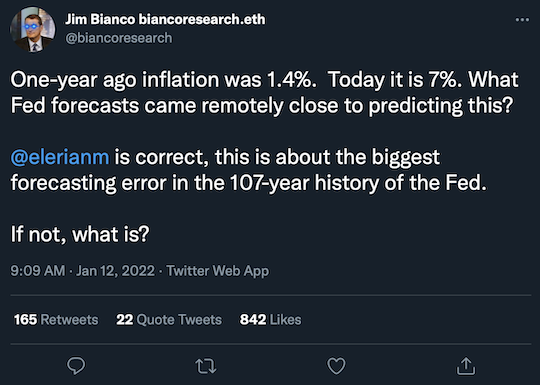Image resolution: width=540 pixels, height=385 pixels.
Task: Open the Jim Bianco biancoresearch.eth display name
Action: tap(165, 19)
